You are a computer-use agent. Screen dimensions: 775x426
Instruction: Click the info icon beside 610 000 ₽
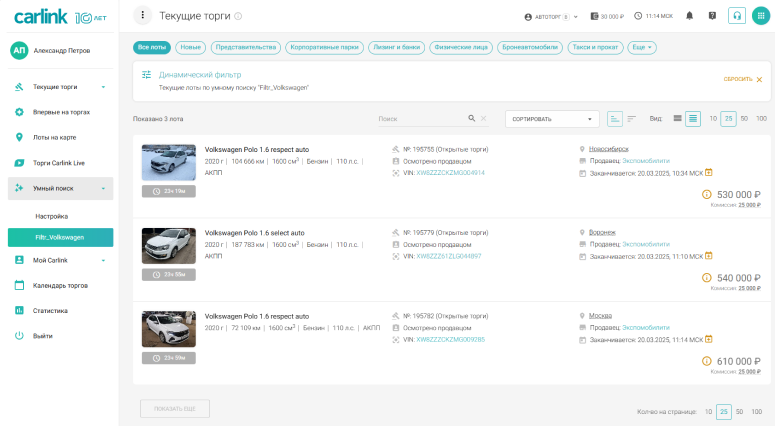click(707, 361)
